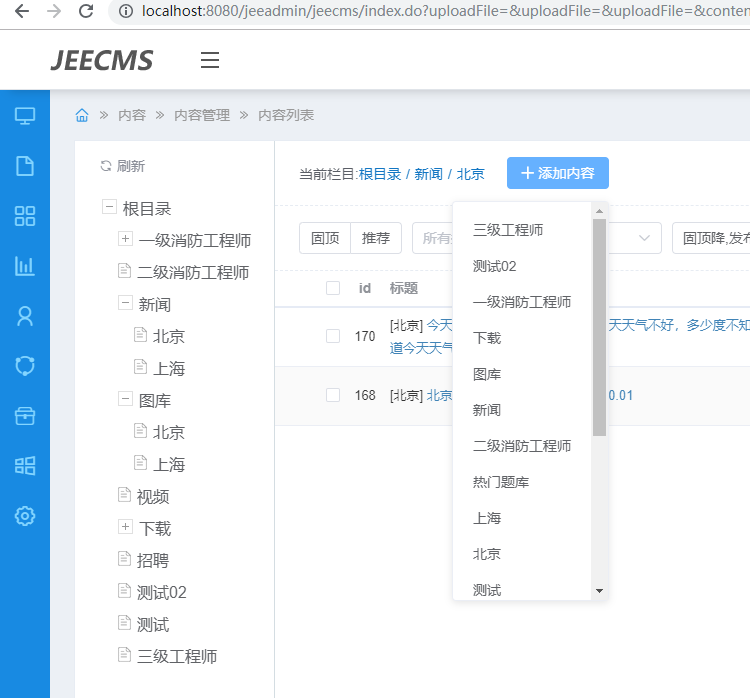Open the document page icon in sidebar
750x698 pixels.
tap(25, 166)
